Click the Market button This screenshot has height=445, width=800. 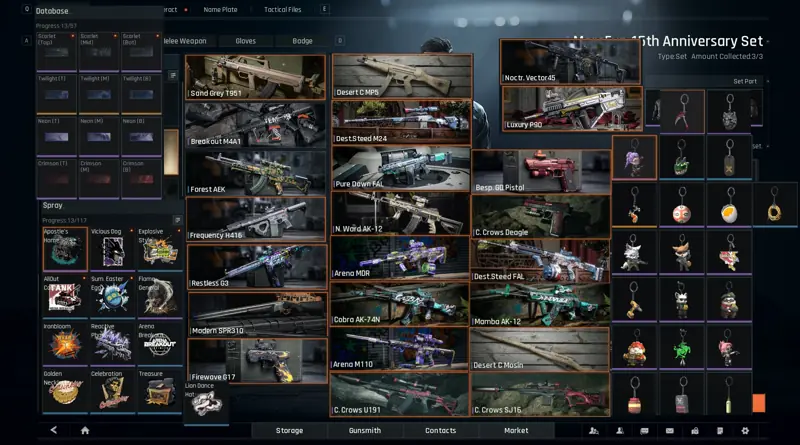click(x=516, y=431)
